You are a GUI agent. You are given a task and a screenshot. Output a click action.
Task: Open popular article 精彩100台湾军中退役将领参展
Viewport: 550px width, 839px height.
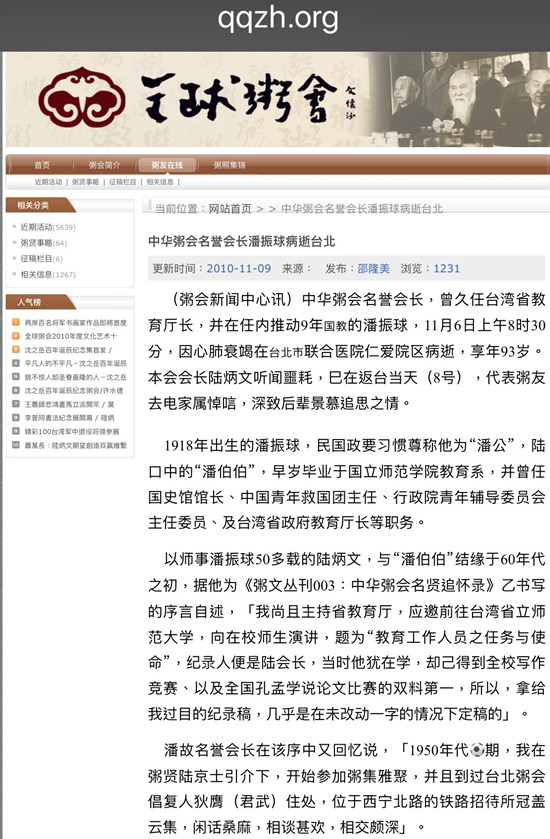pos(72,431)
